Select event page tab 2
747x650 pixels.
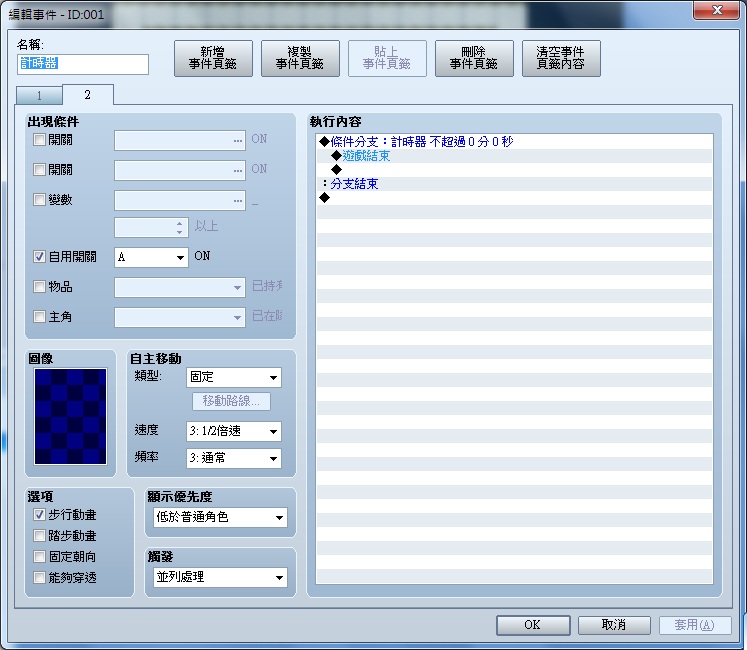tap(88, 94)
